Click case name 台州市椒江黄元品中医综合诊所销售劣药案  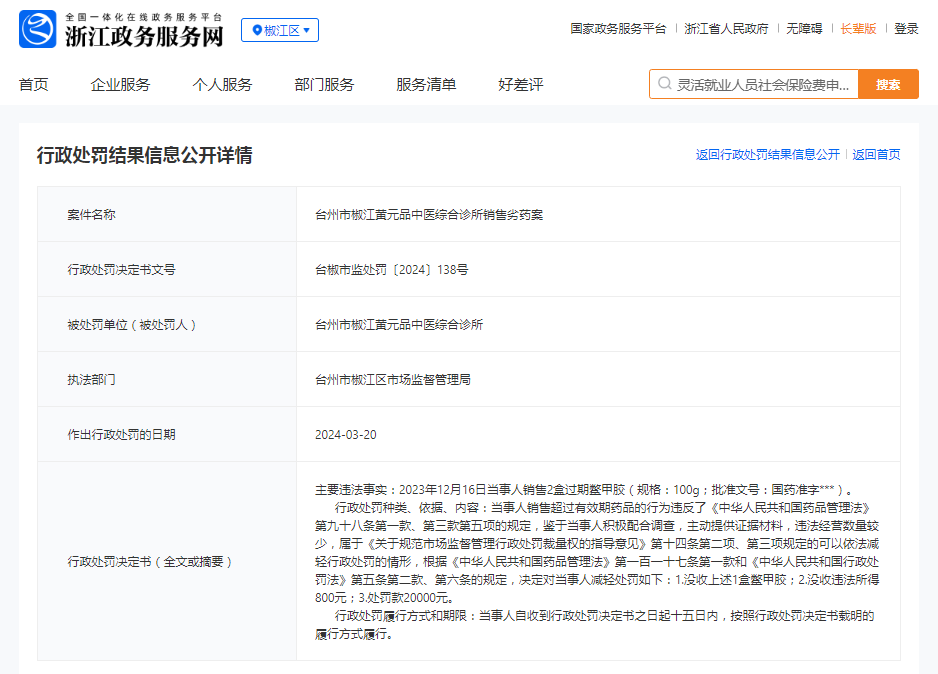[429, 215]
